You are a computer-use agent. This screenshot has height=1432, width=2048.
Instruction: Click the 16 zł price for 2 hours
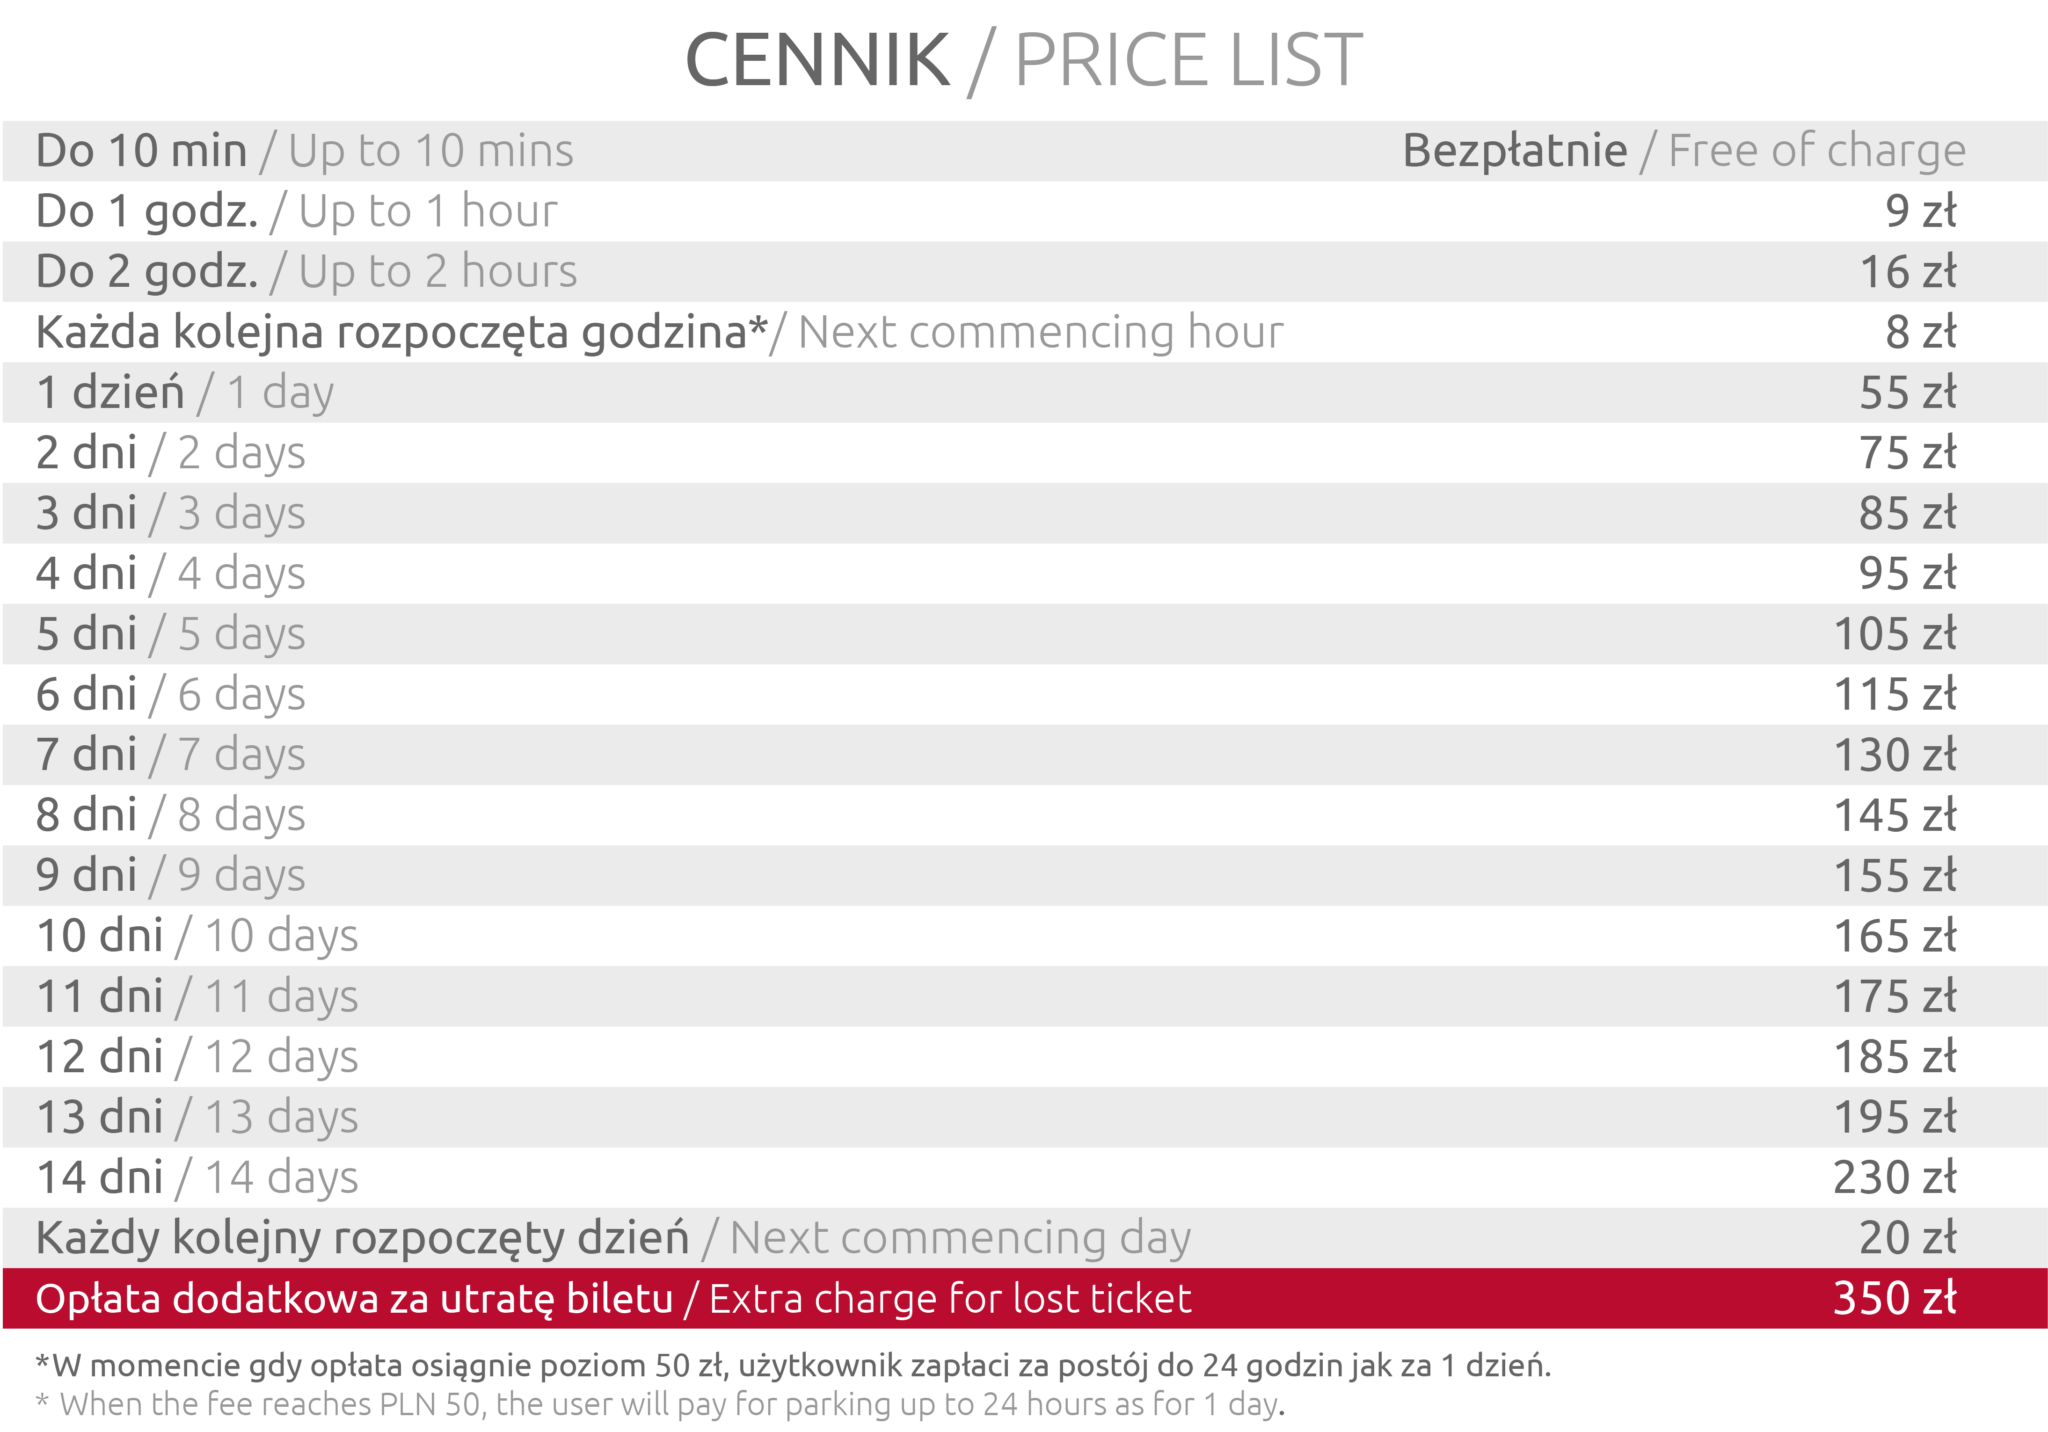(1907, 272)
